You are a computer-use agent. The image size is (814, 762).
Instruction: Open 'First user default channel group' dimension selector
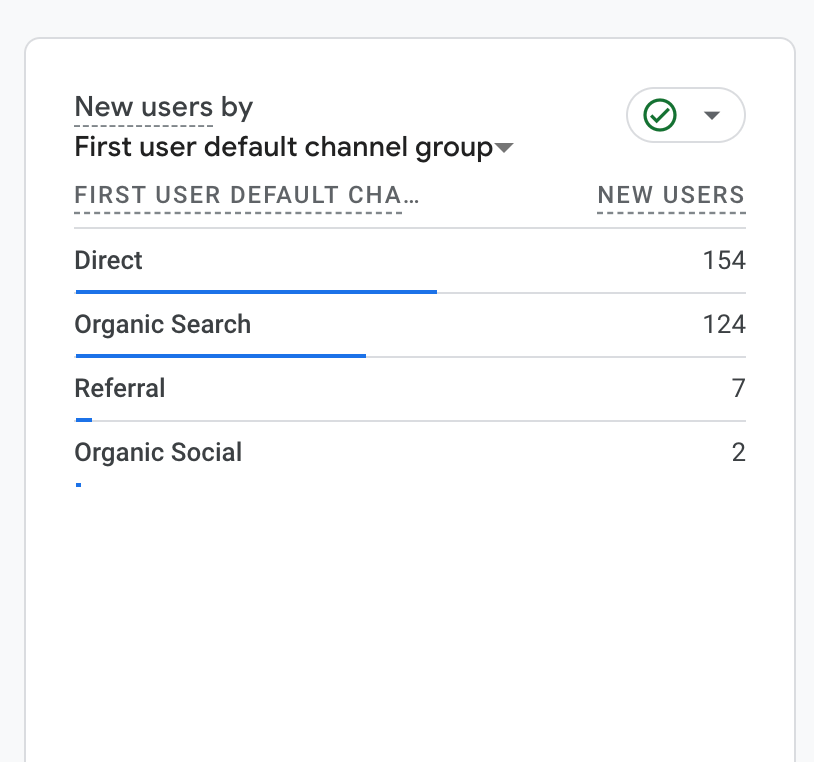click(284, 148)
